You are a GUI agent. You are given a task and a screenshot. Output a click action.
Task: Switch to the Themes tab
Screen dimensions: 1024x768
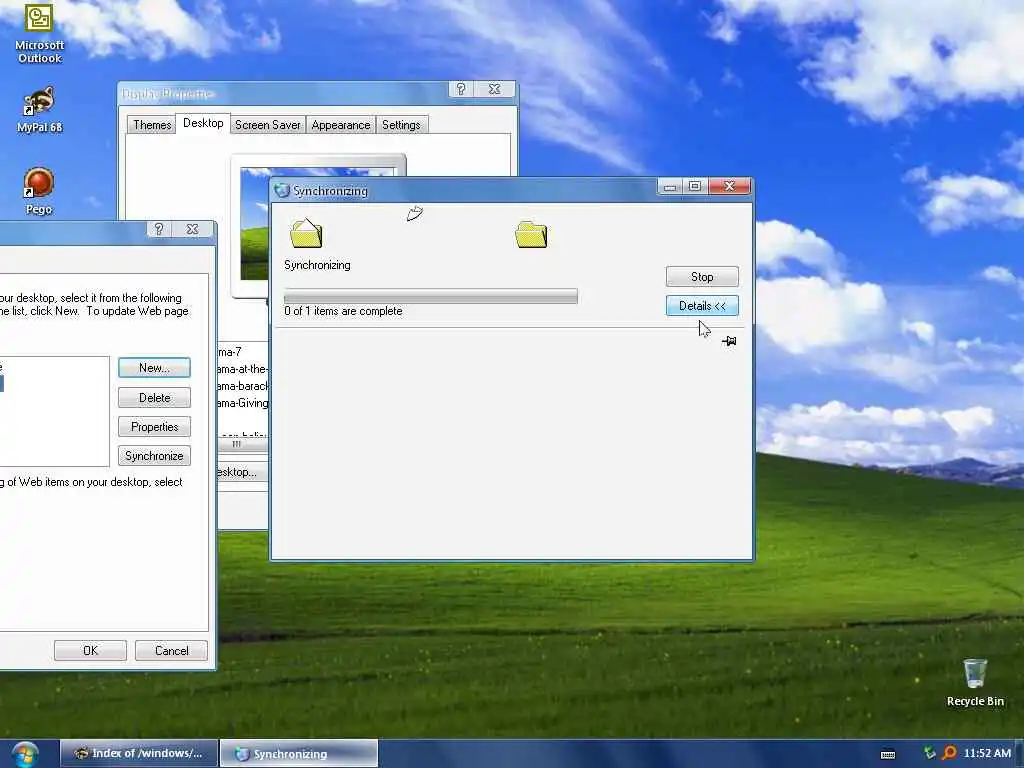[x=152, y=125]
